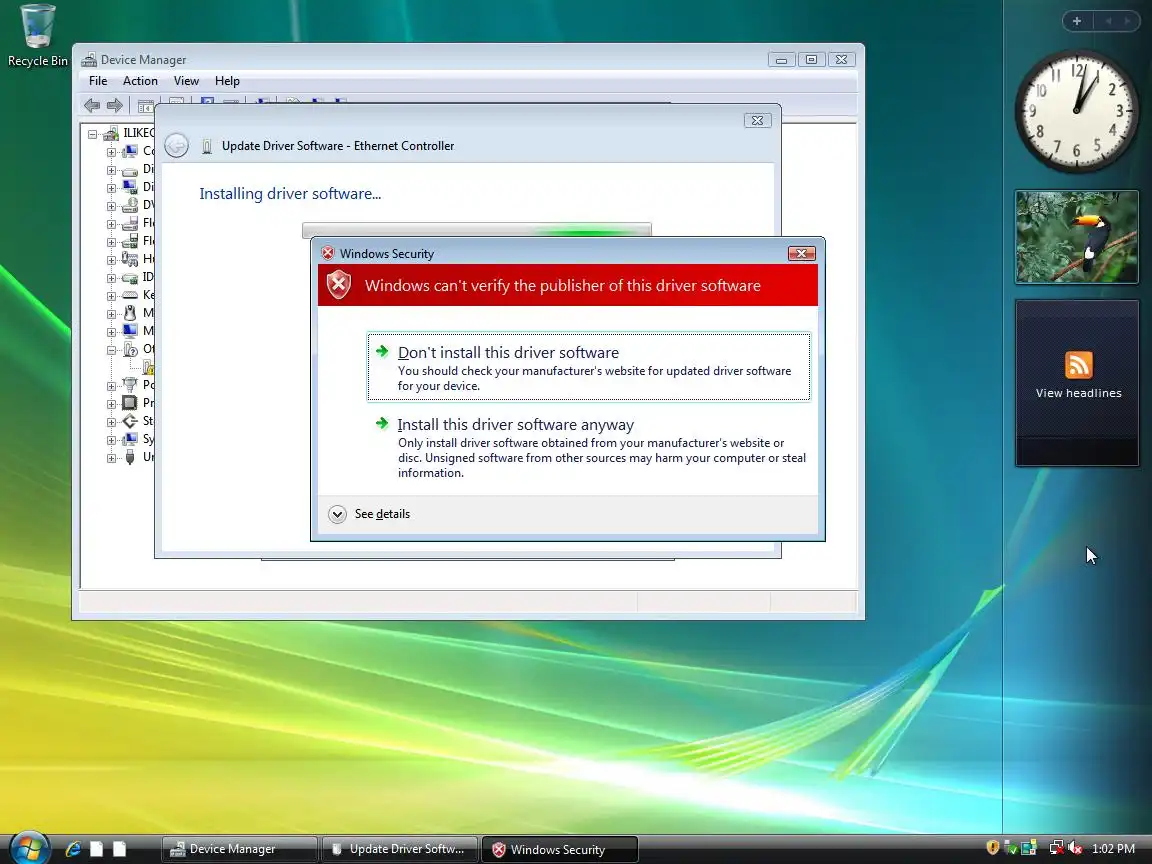Click the orange RSS feed icon
This screenshot has width=1152, height=864.
[x=1079, y=365]
